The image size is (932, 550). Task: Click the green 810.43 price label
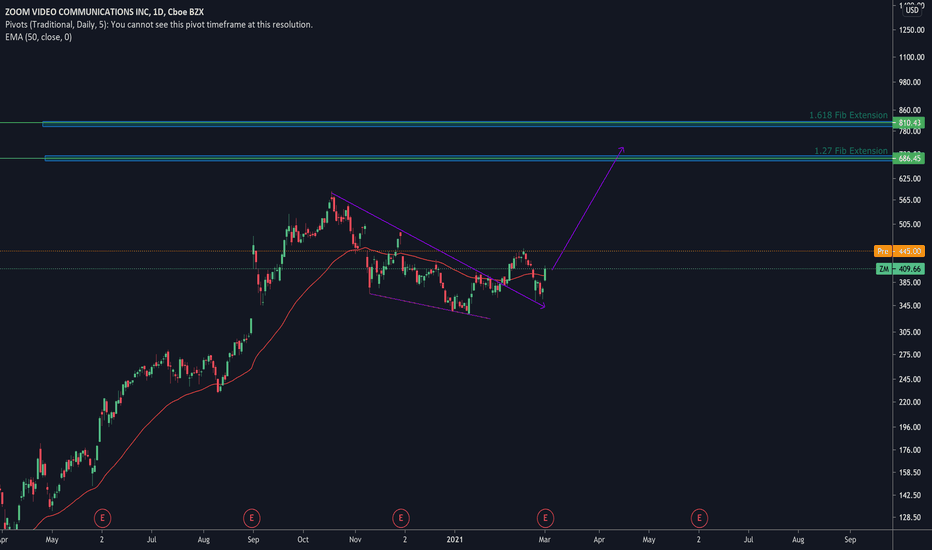[x=909, y=123]
